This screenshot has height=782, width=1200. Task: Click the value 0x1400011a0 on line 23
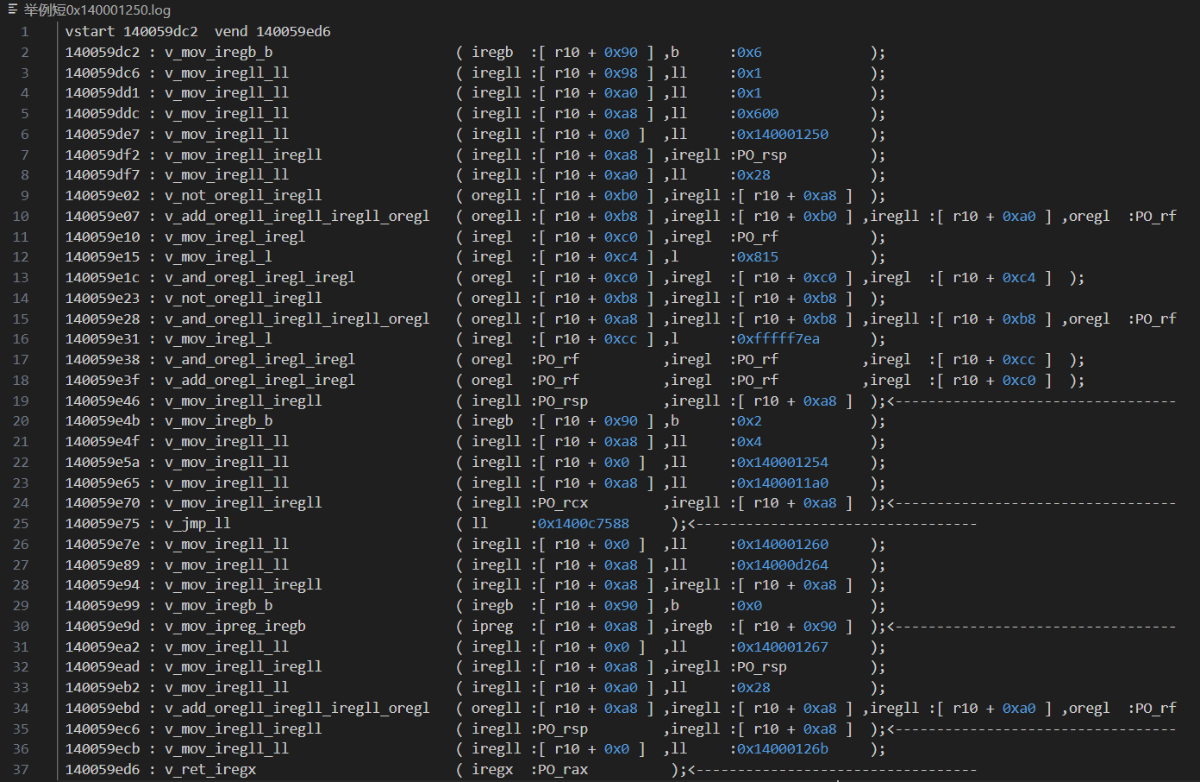tap(782, 482)
